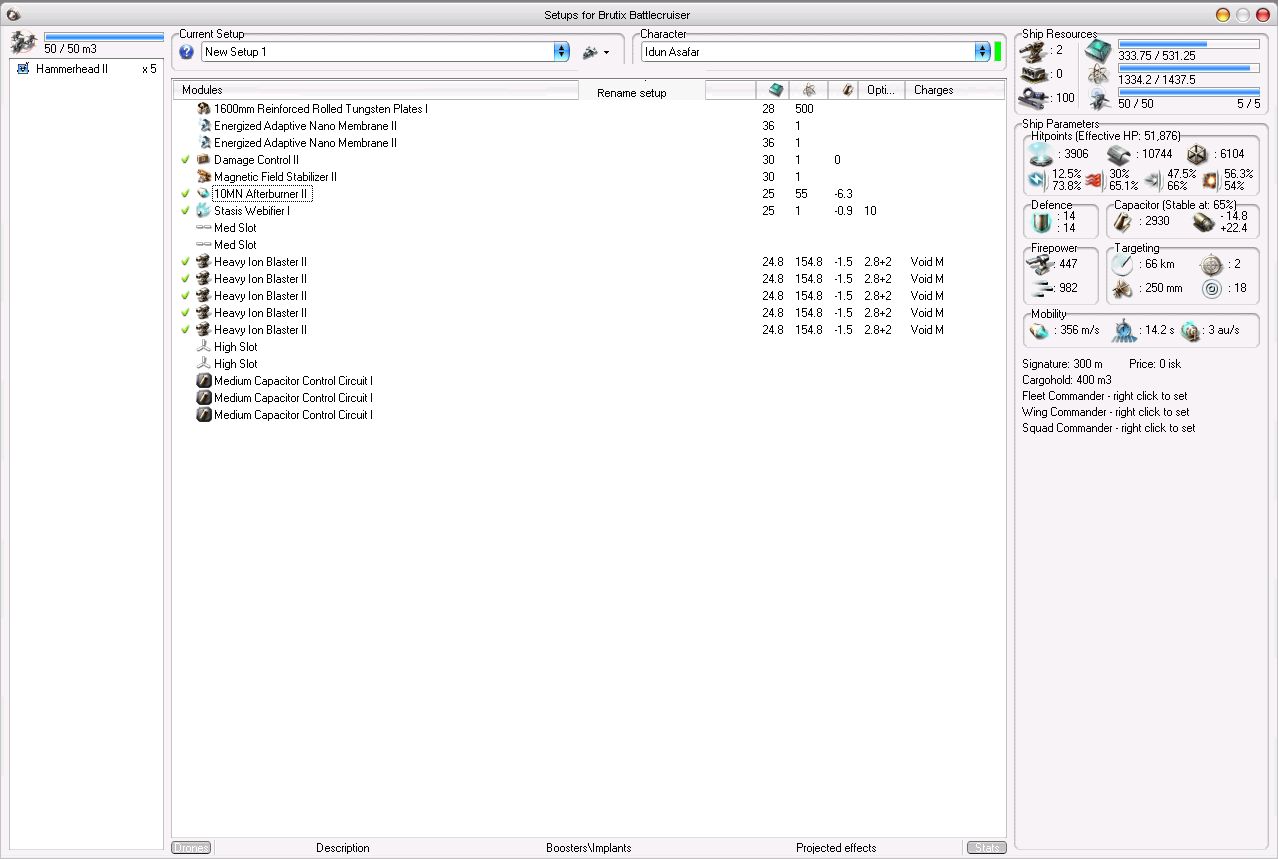Screen dimensions: 1278x859
Task: Click the launcher hardpoints icon in Ship Resources
Action: click(x=1034, y=74)
